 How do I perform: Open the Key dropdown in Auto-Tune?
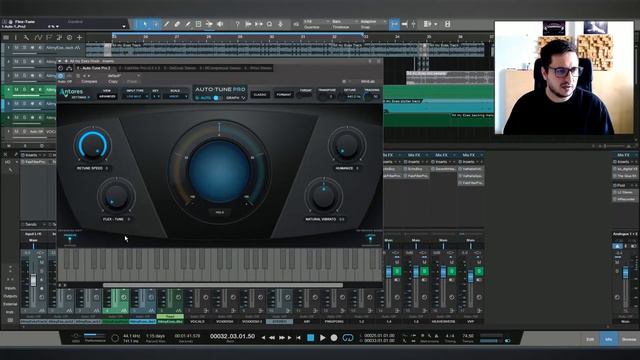pyautogui.click(x=156, y=97)
